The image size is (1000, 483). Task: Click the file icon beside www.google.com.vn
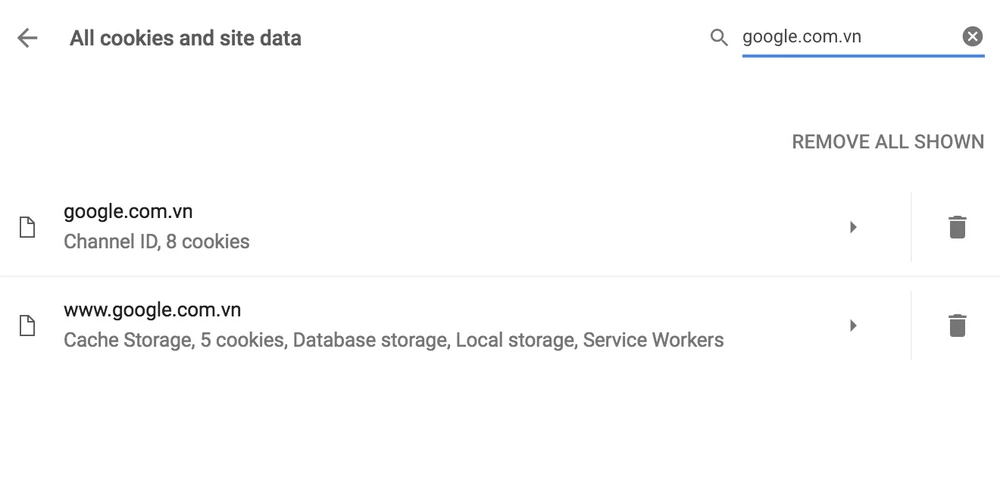pyautogui.click(x=28, y=325)
